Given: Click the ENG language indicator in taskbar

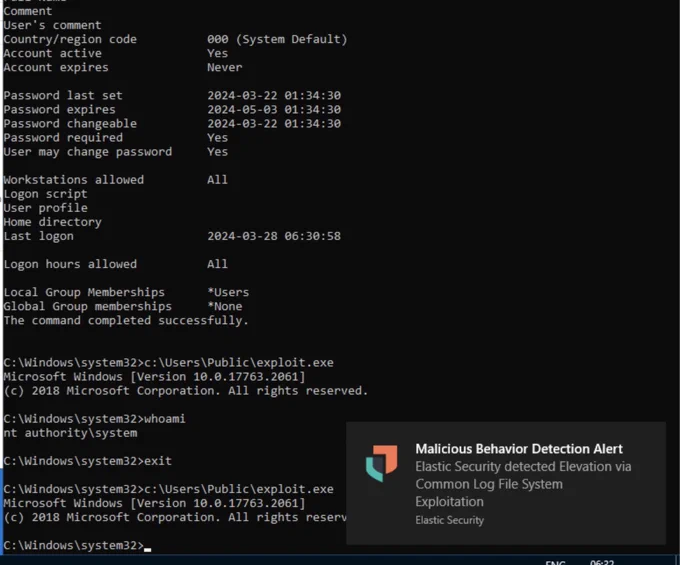Looking at the screenshot, I should (x=555, y=562).
